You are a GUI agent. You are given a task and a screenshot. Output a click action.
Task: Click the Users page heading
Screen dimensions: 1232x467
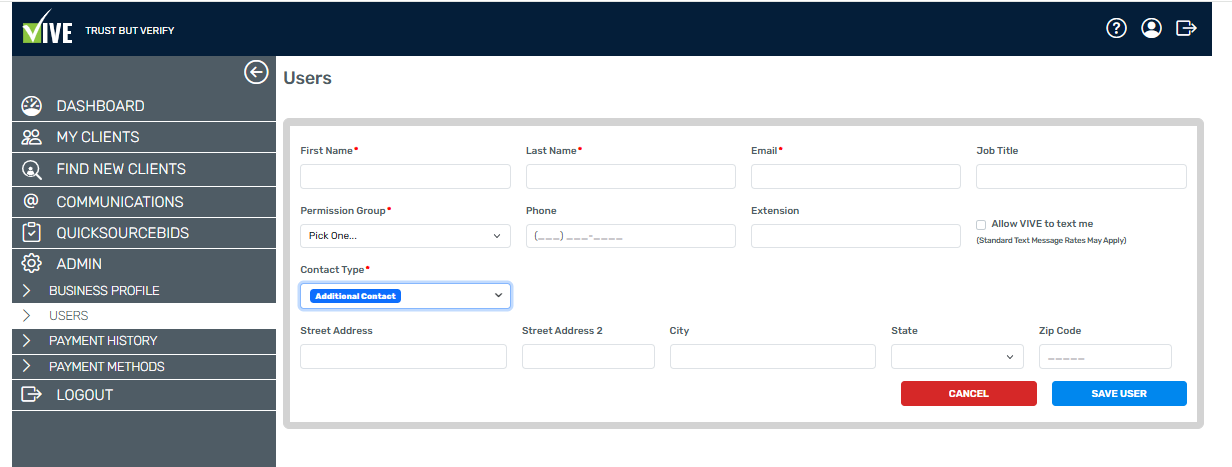tap(308, 78)
